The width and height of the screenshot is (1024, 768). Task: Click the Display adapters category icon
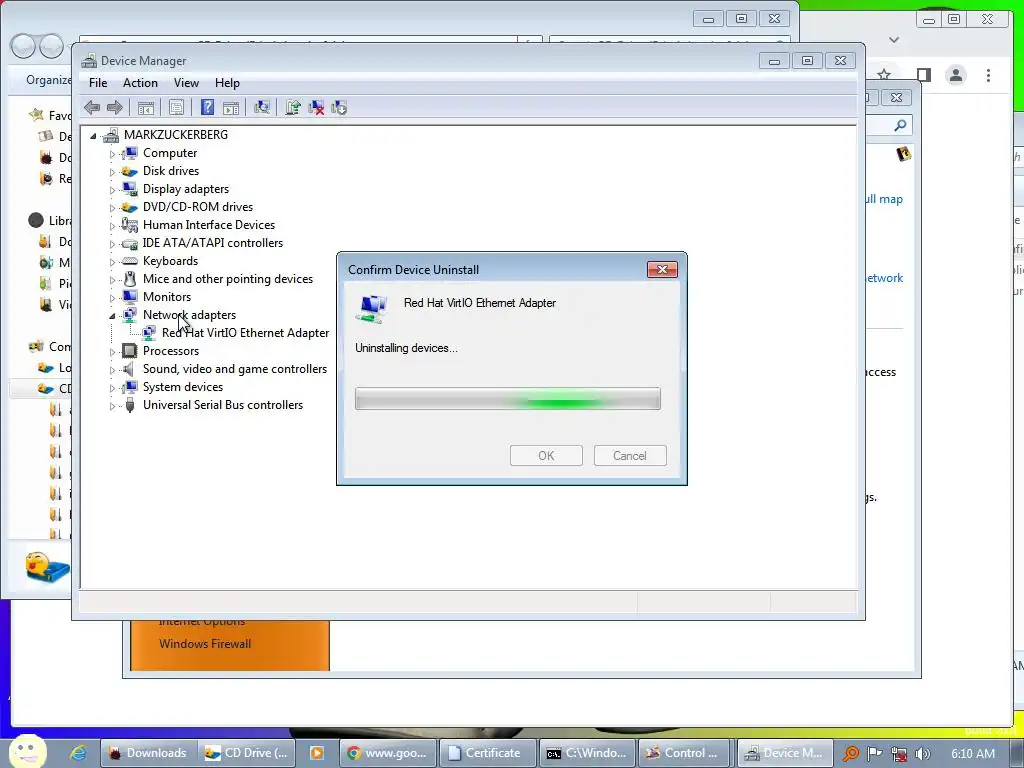130,189
